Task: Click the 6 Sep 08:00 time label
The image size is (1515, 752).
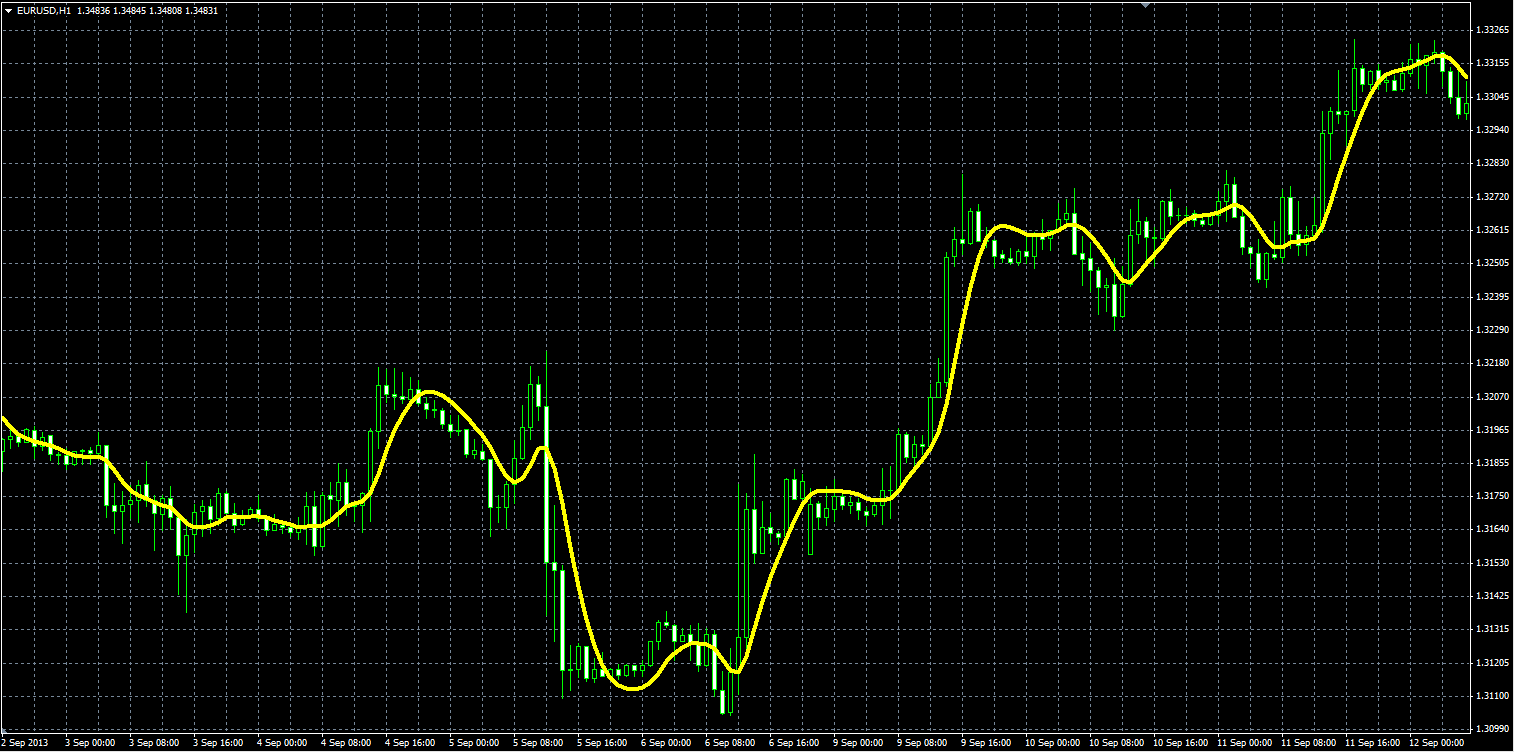Action: 729,743
